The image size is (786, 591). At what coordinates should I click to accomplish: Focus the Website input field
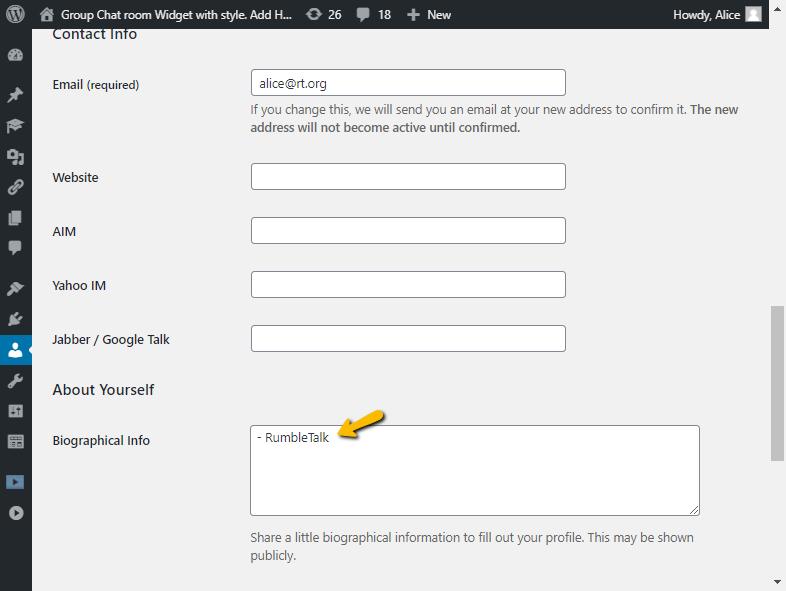[408, 176]
